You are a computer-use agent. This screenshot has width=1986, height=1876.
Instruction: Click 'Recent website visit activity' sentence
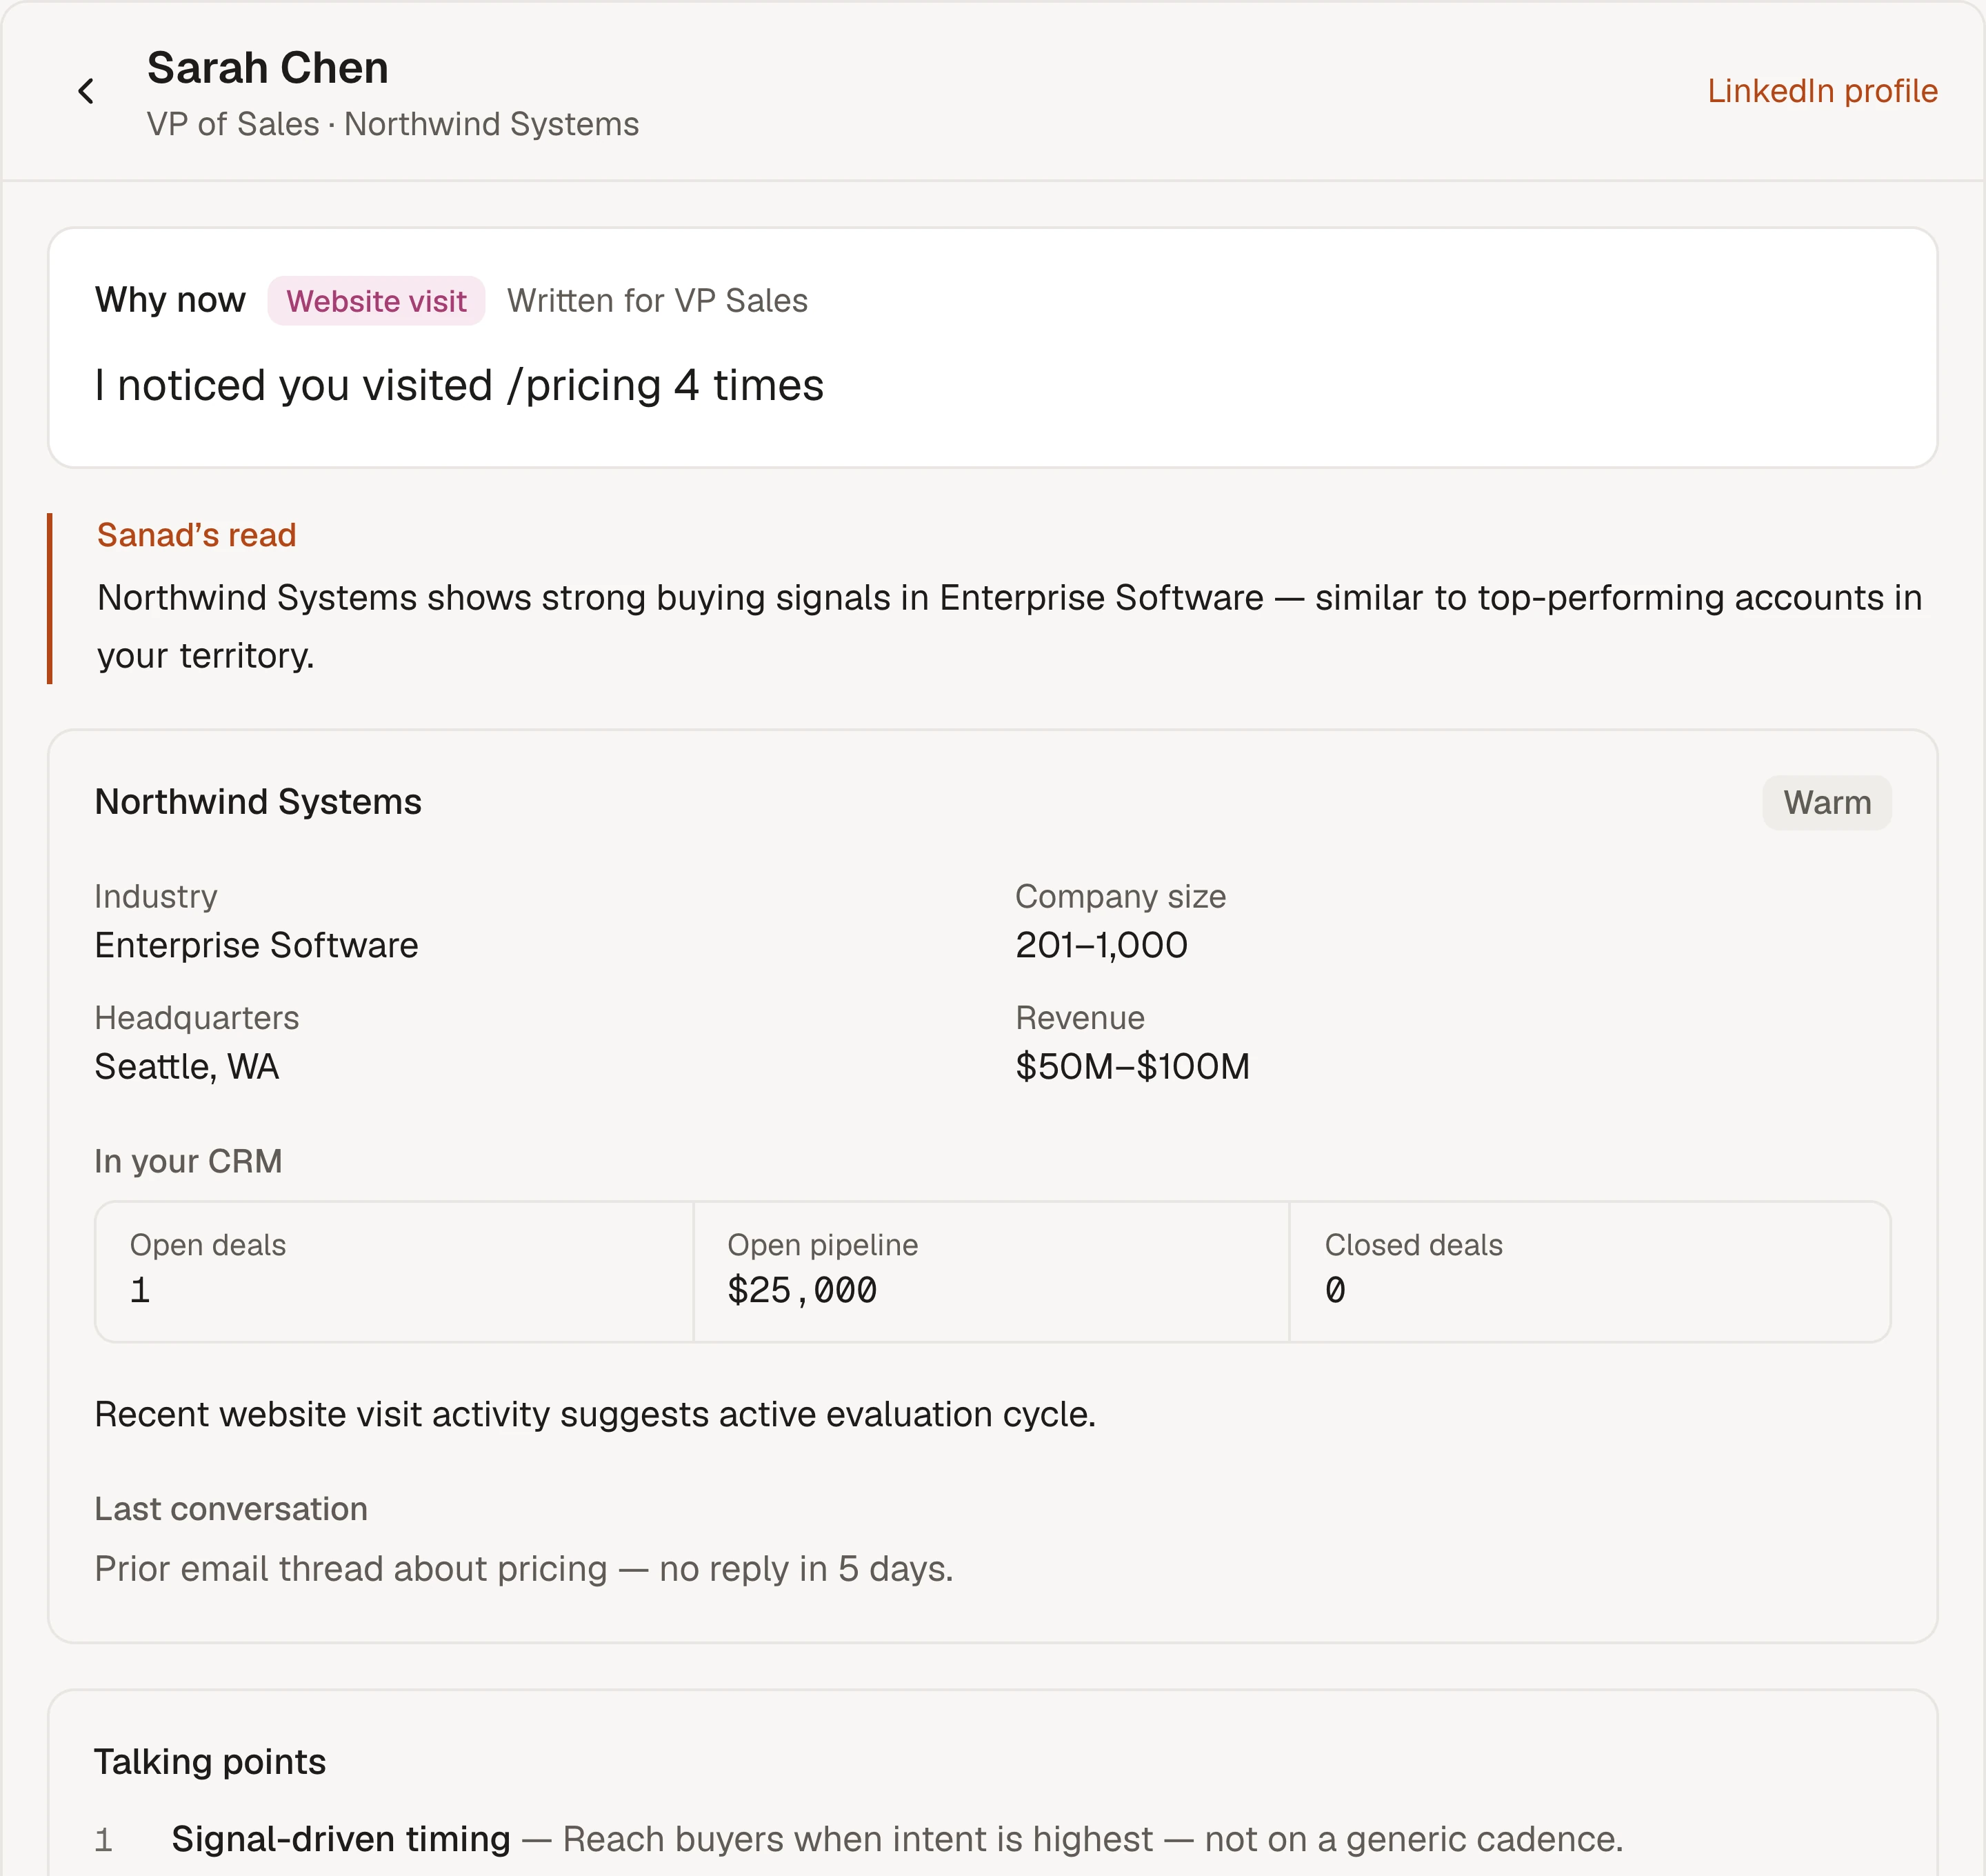click(x=595, y=1415)
